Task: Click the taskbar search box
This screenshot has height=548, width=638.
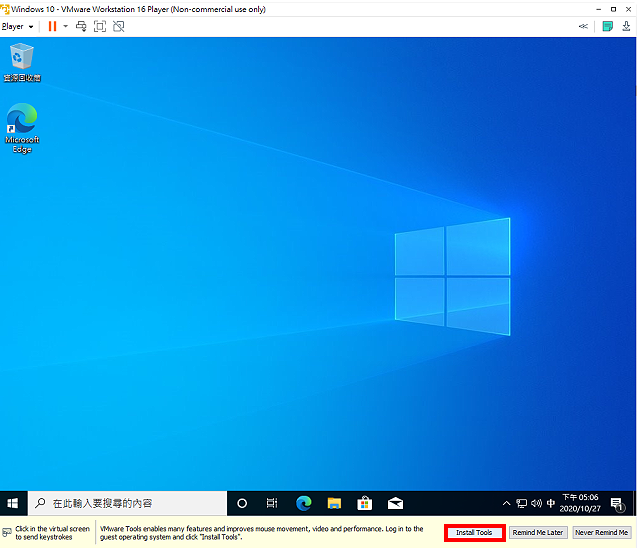Action: tap(127, 503)
